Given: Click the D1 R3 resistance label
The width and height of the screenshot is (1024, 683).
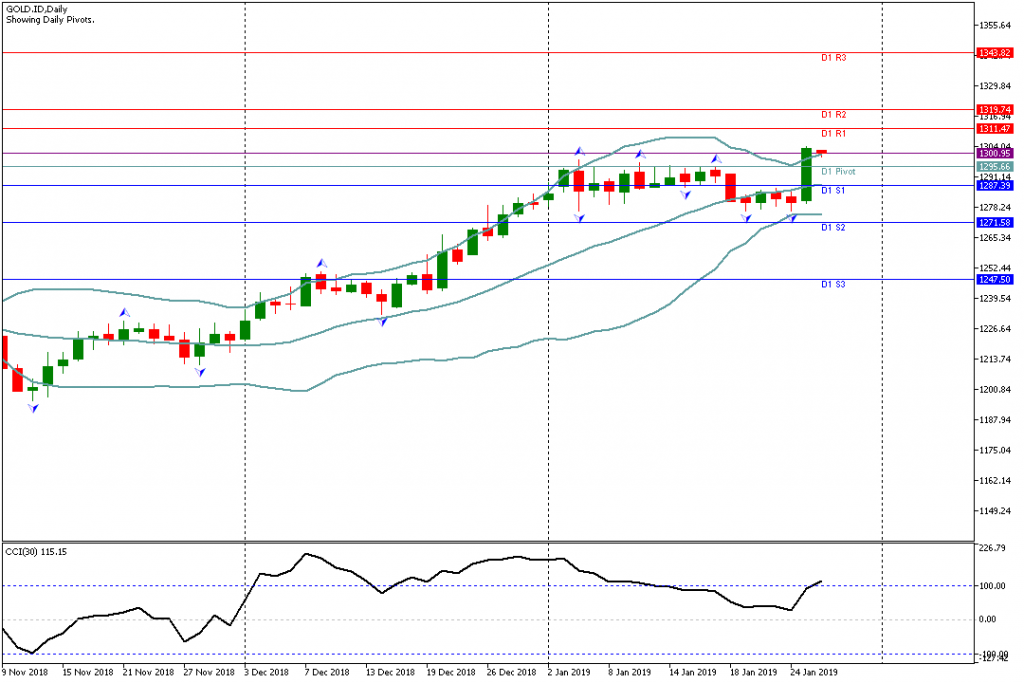Looking at the screenshot, I should pyautogui.click(x=834, y=58).
